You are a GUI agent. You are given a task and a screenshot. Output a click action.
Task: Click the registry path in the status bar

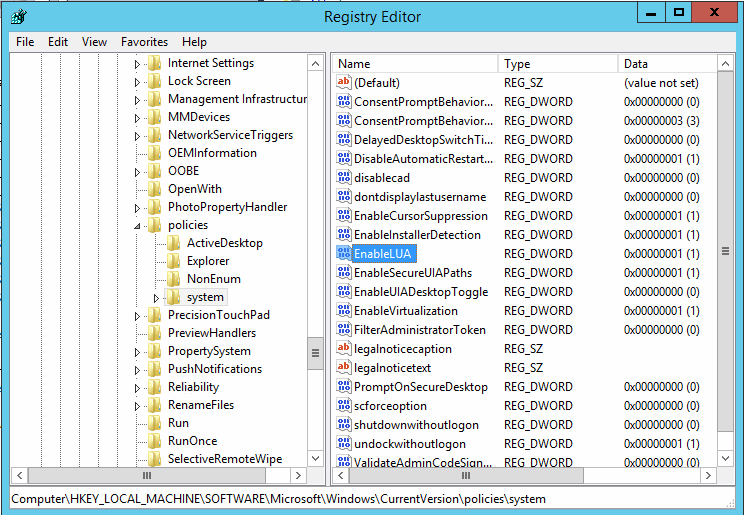point(278,499)
